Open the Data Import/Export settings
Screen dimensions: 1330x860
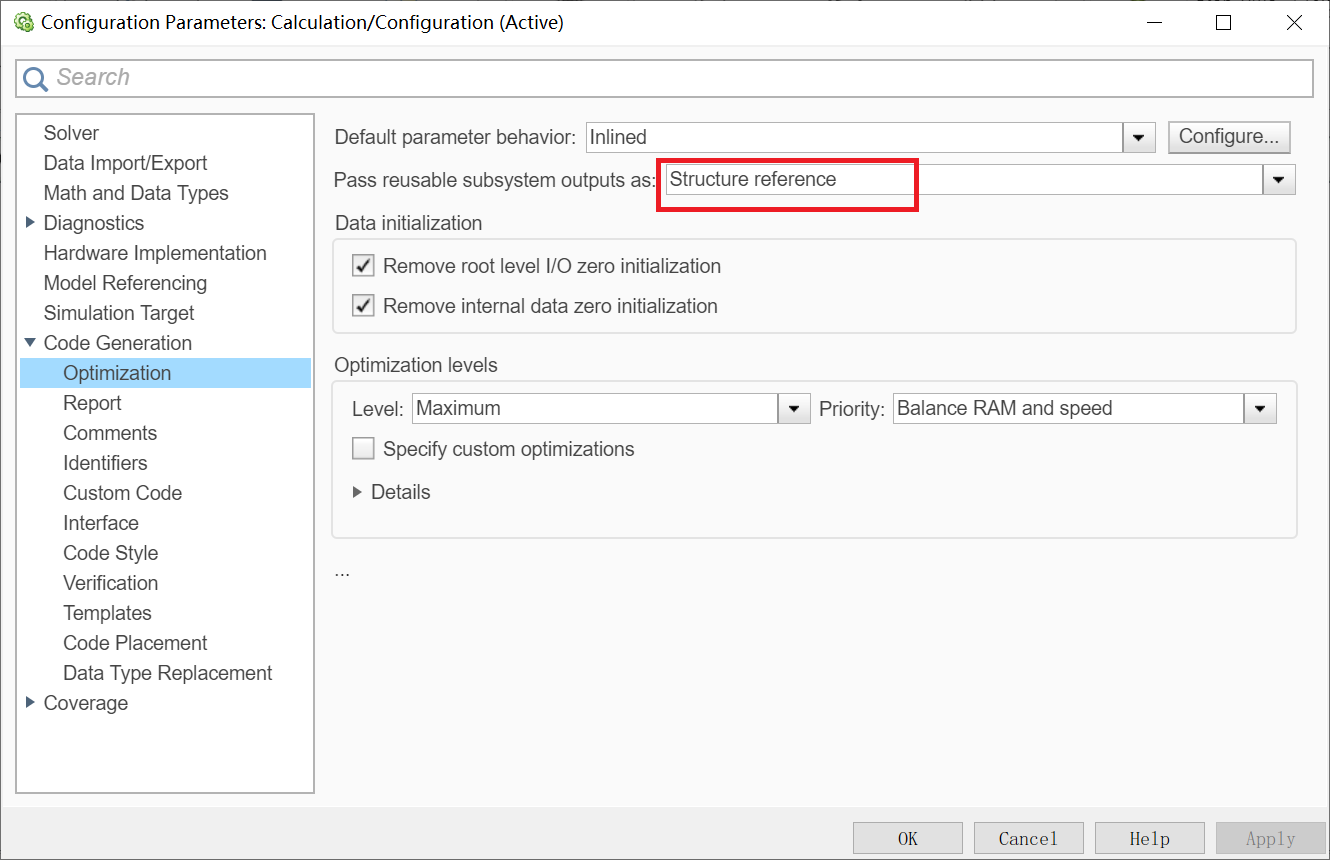[x=125, y=162]
